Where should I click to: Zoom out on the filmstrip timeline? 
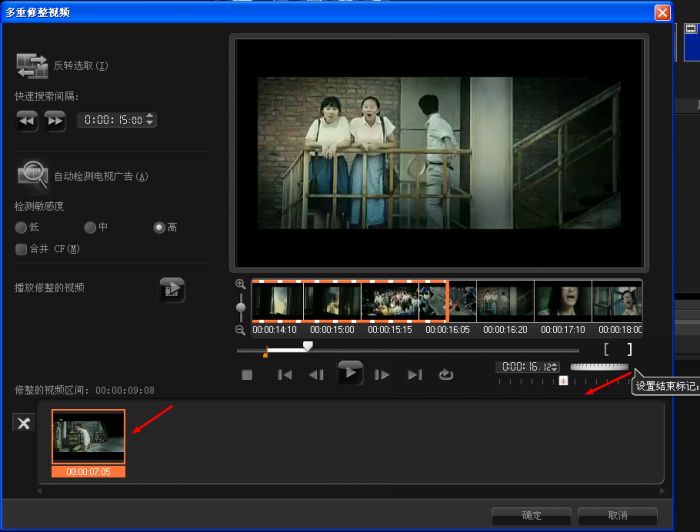(240, 330)
